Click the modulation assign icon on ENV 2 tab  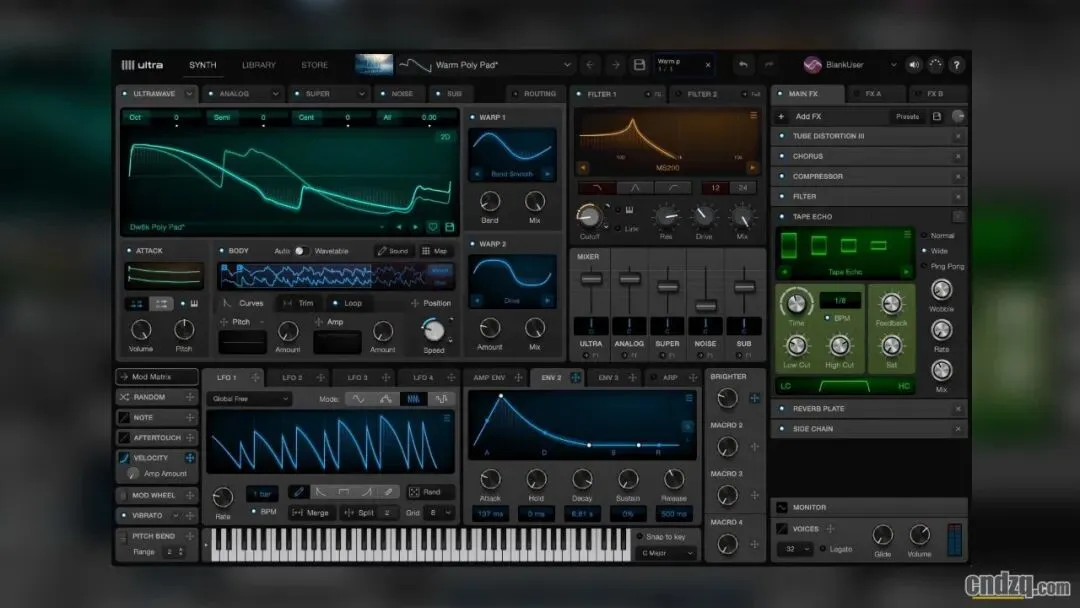point(575,377)
